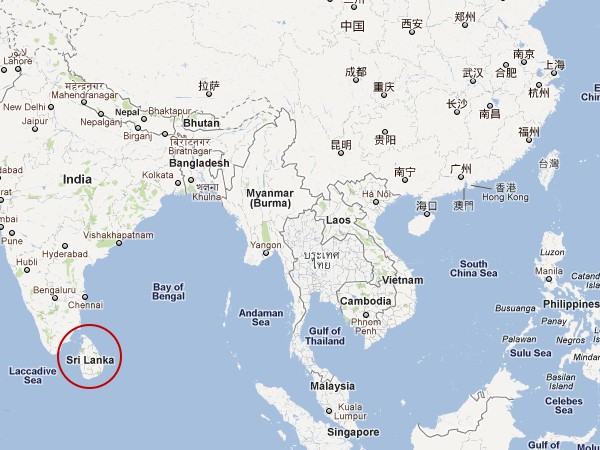This screenshot has width=600, height=450.
Task: Select the Andaman Sea label
Action: [x=261, y=318]
